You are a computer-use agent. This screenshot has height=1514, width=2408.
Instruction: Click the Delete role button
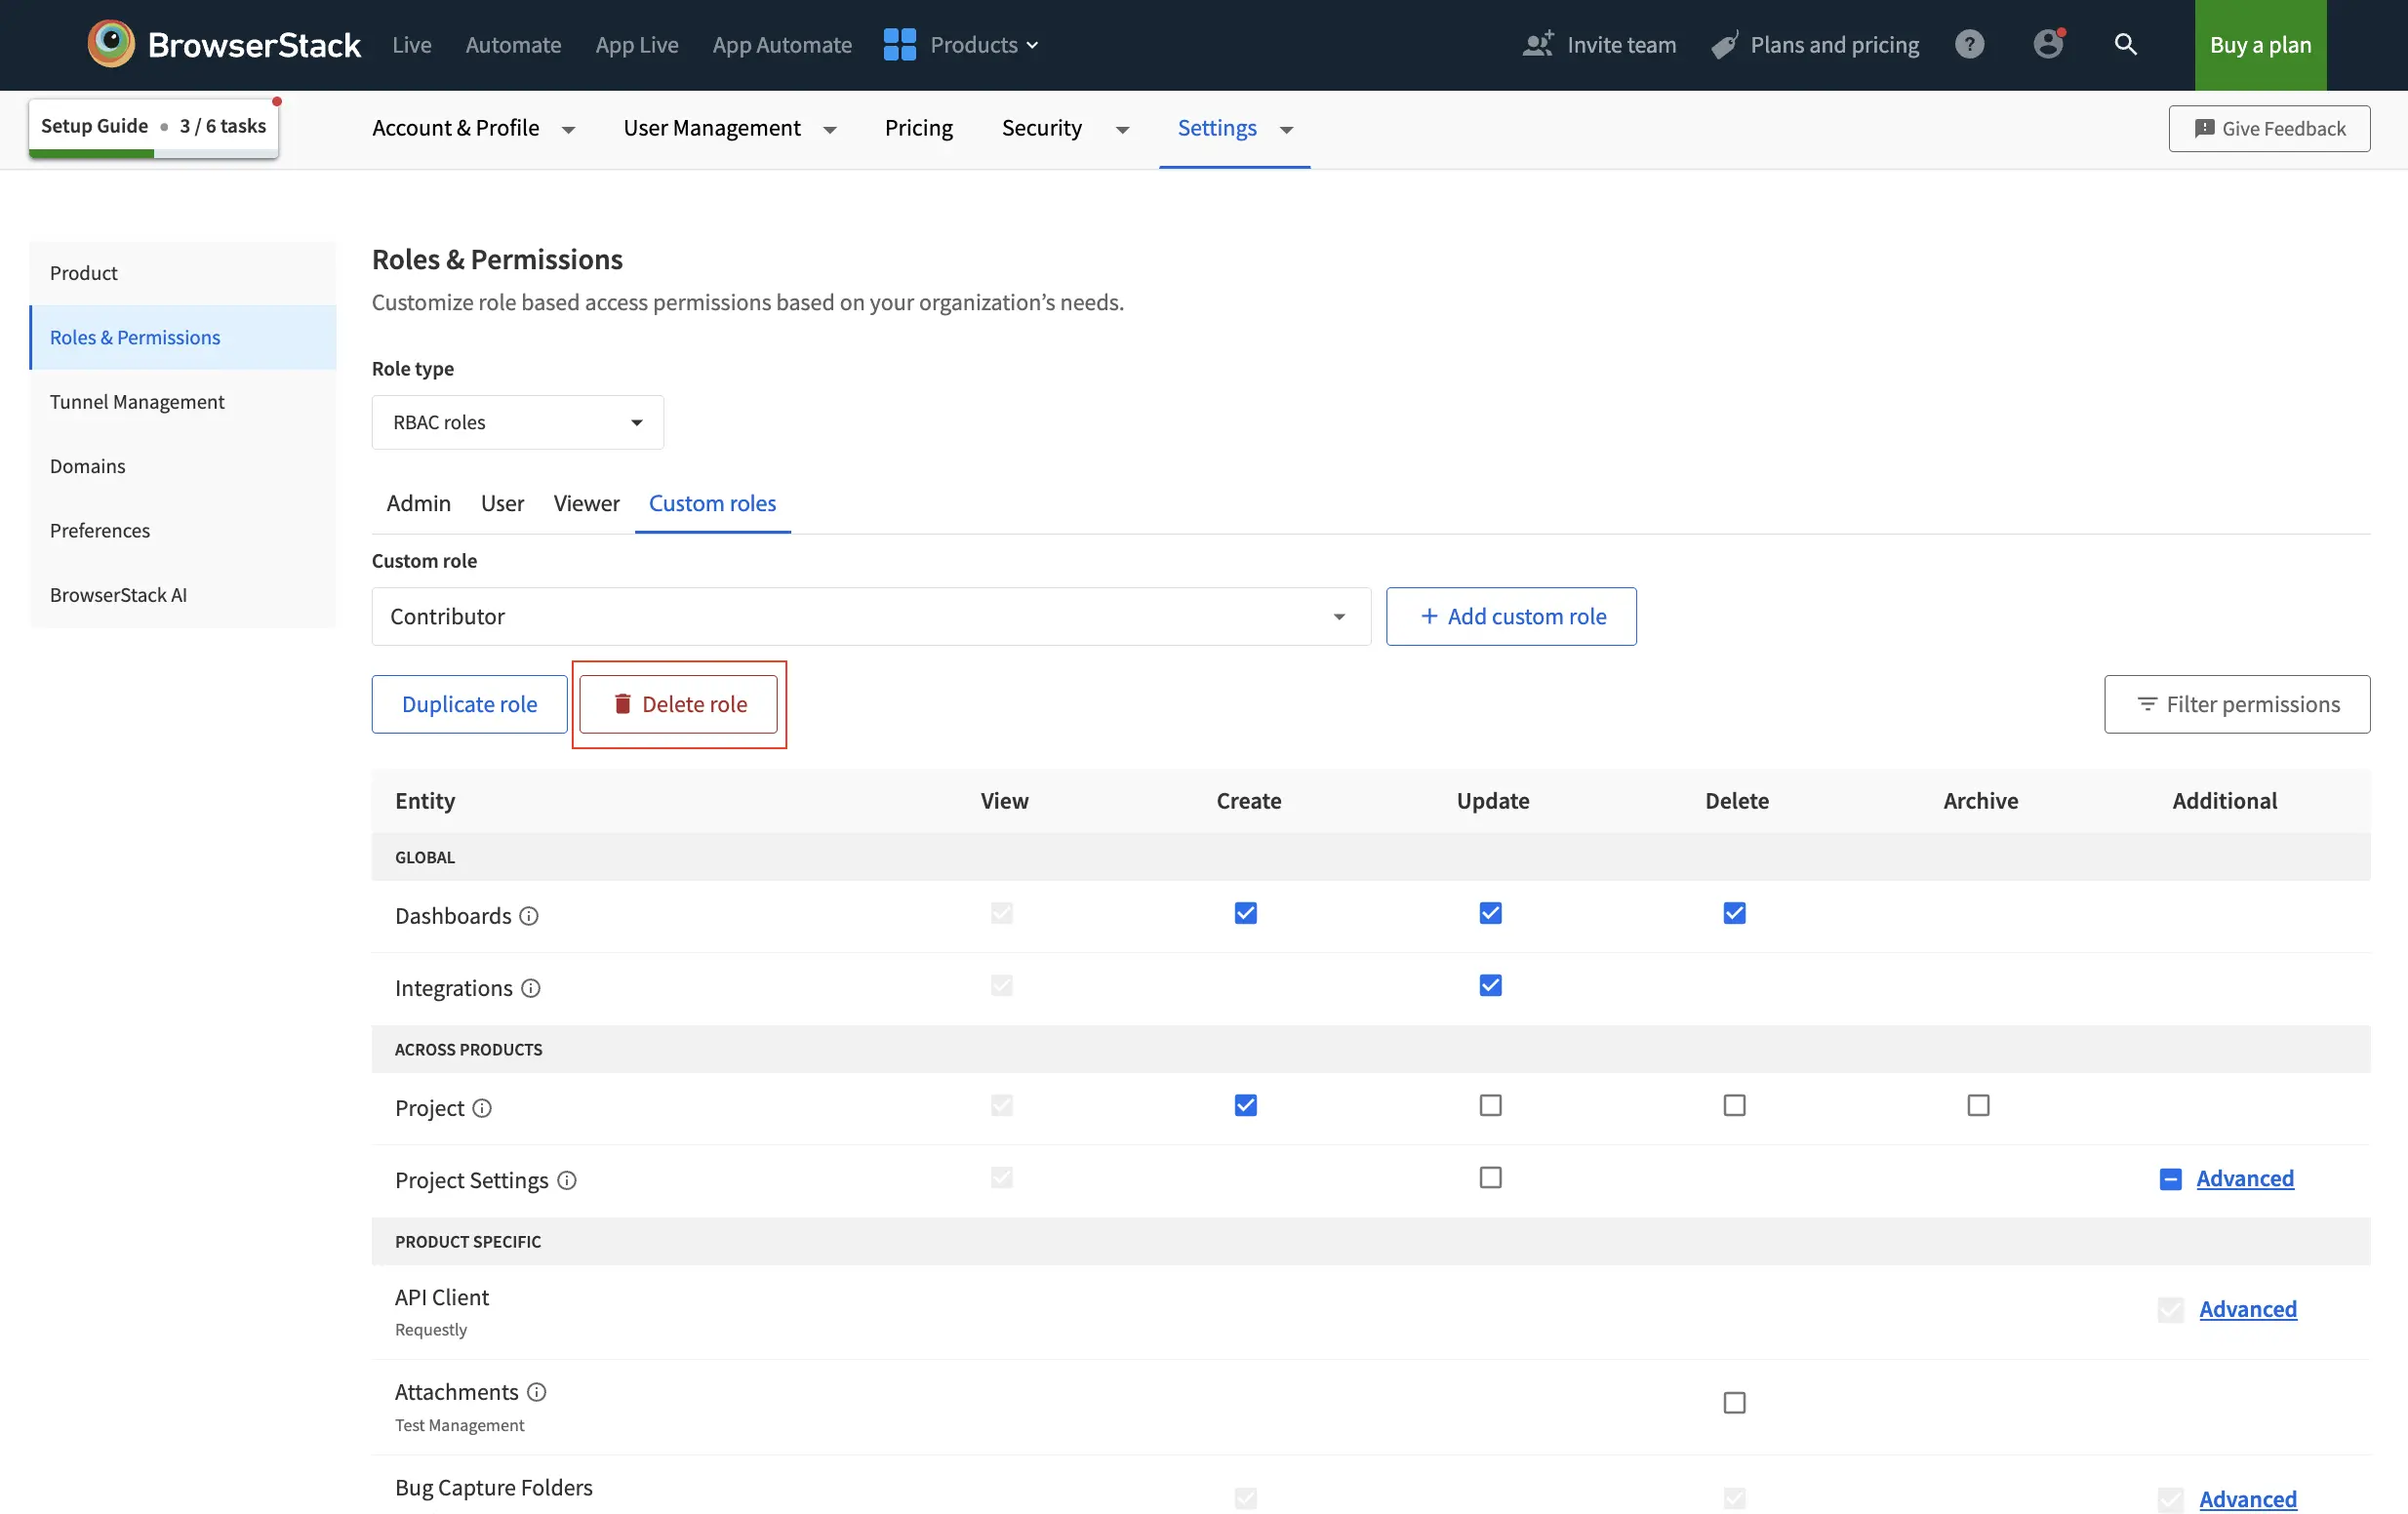tap(678, 704)
